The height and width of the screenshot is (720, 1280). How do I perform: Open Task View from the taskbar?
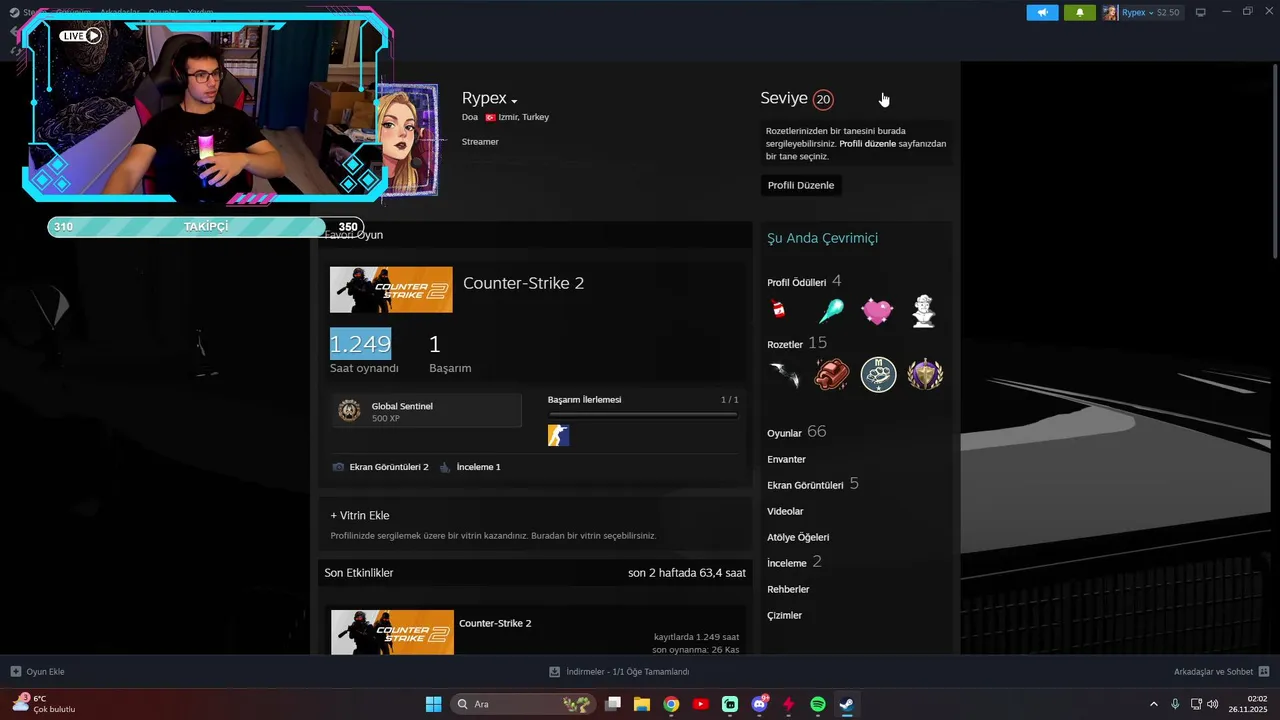[x=613, y=704]
